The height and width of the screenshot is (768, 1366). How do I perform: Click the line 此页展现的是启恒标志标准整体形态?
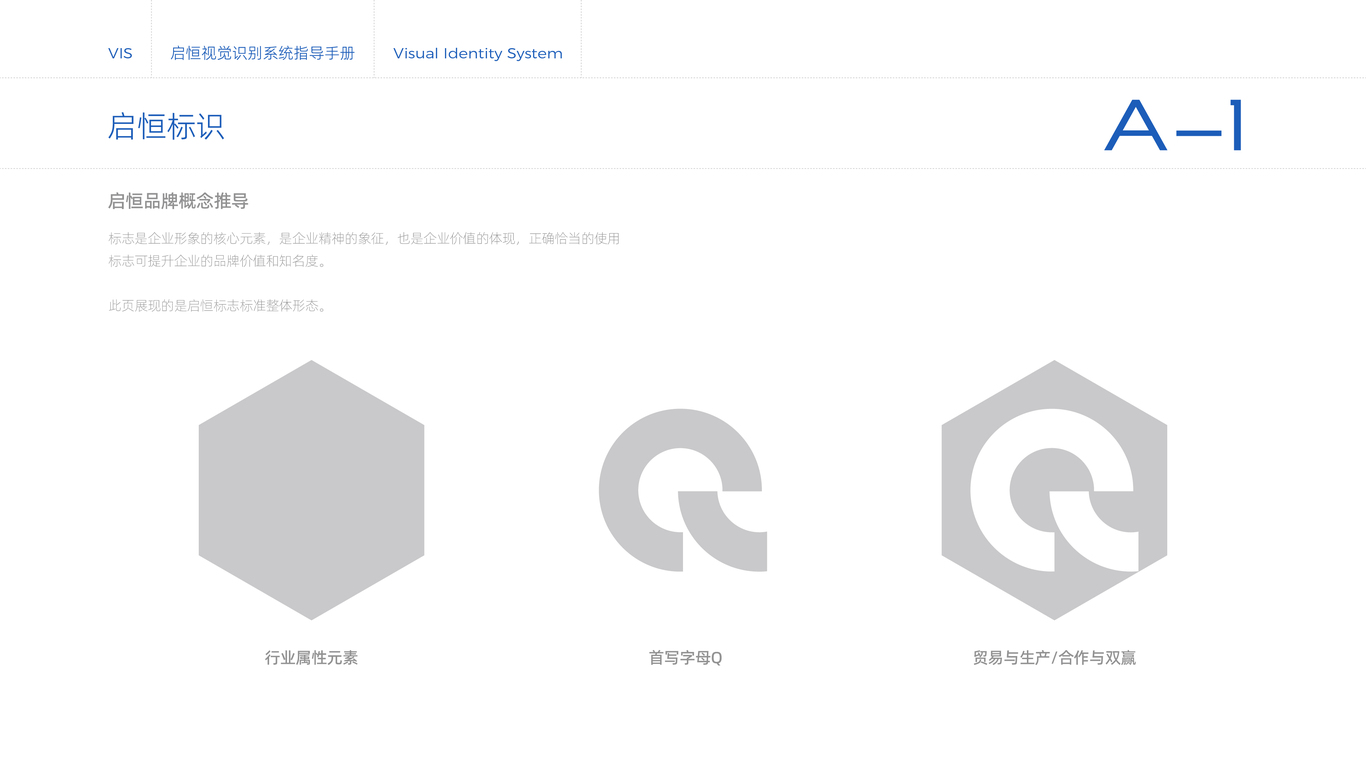click(218, 306)
